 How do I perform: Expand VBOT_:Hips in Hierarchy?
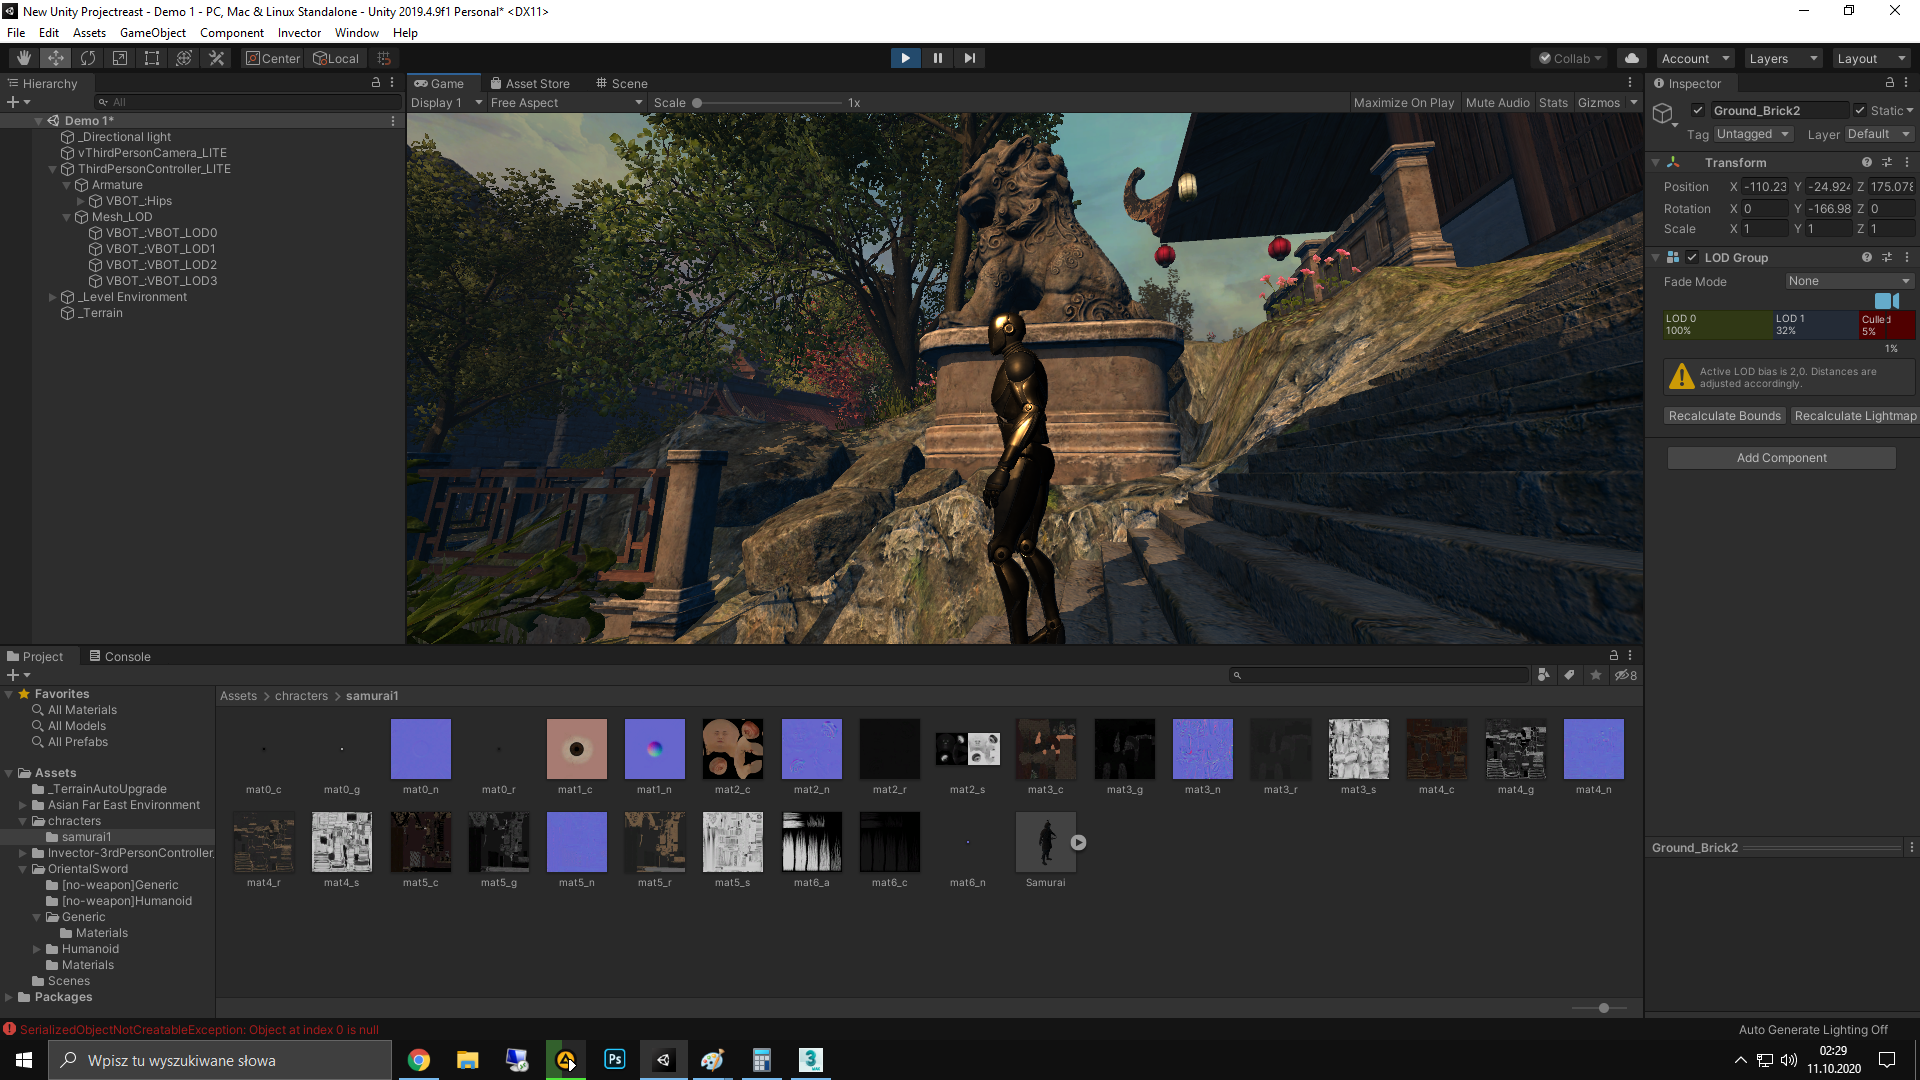pos(81,201)
